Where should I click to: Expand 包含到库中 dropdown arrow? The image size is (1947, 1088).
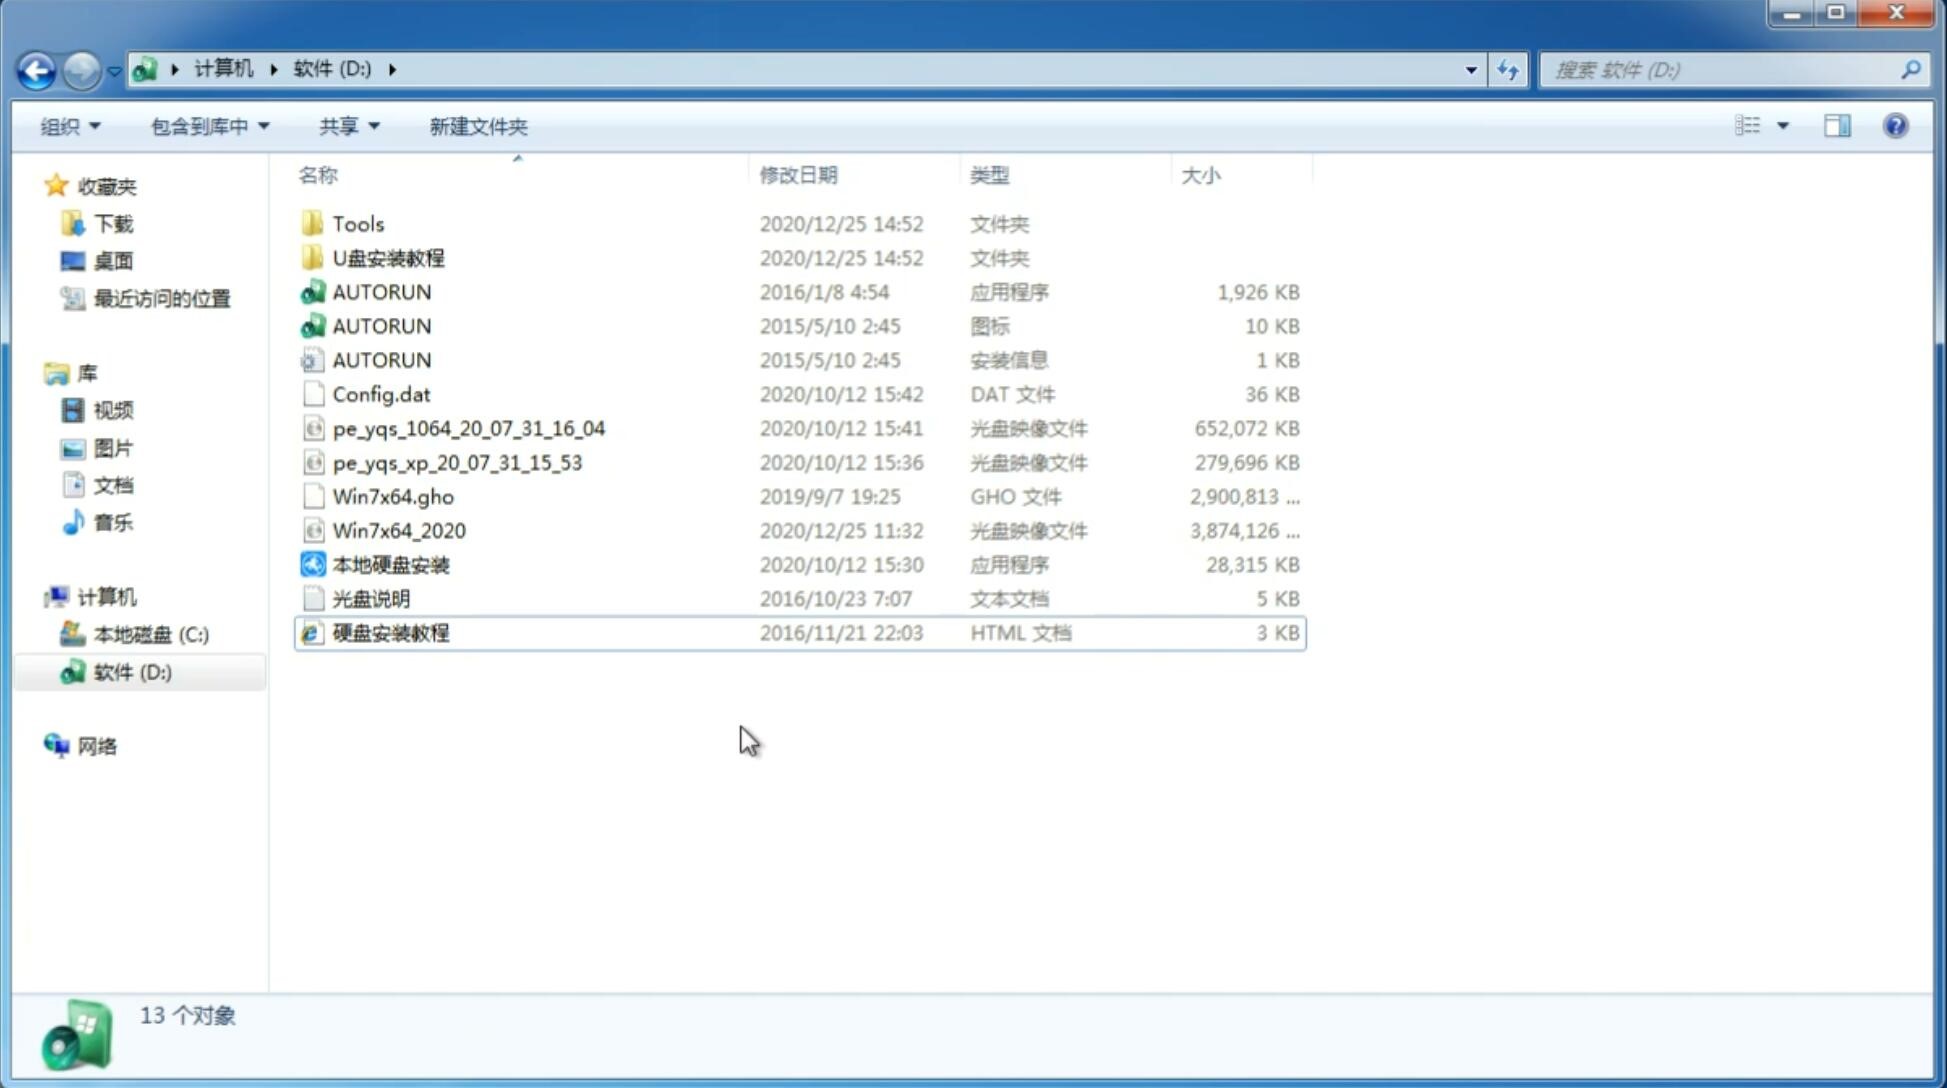[262, 126]
